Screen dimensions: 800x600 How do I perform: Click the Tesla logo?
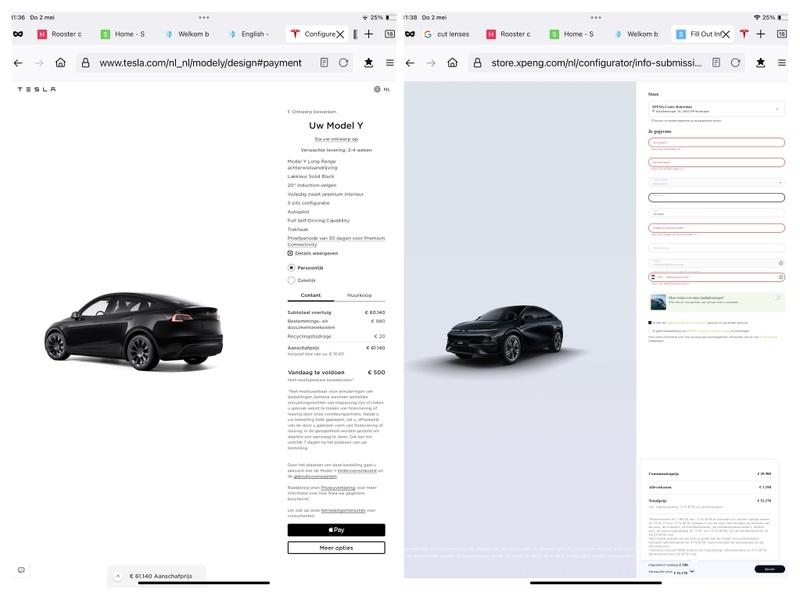(x=36, y=89)
